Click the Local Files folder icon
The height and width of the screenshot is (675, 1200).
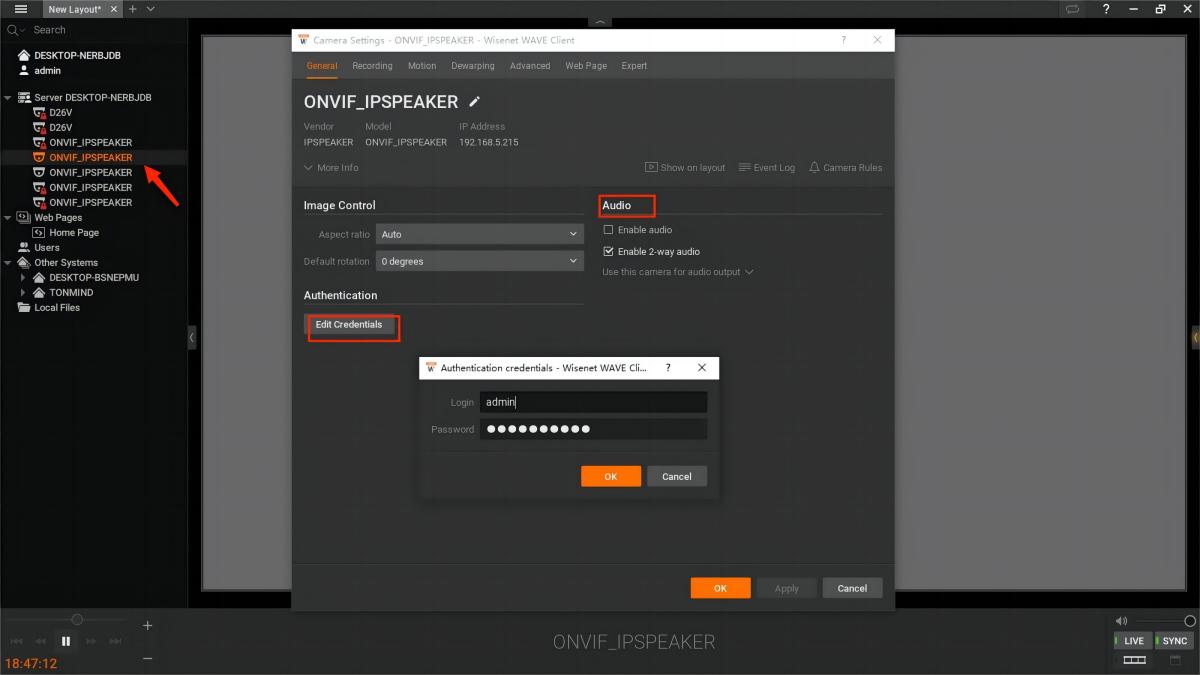24,308
